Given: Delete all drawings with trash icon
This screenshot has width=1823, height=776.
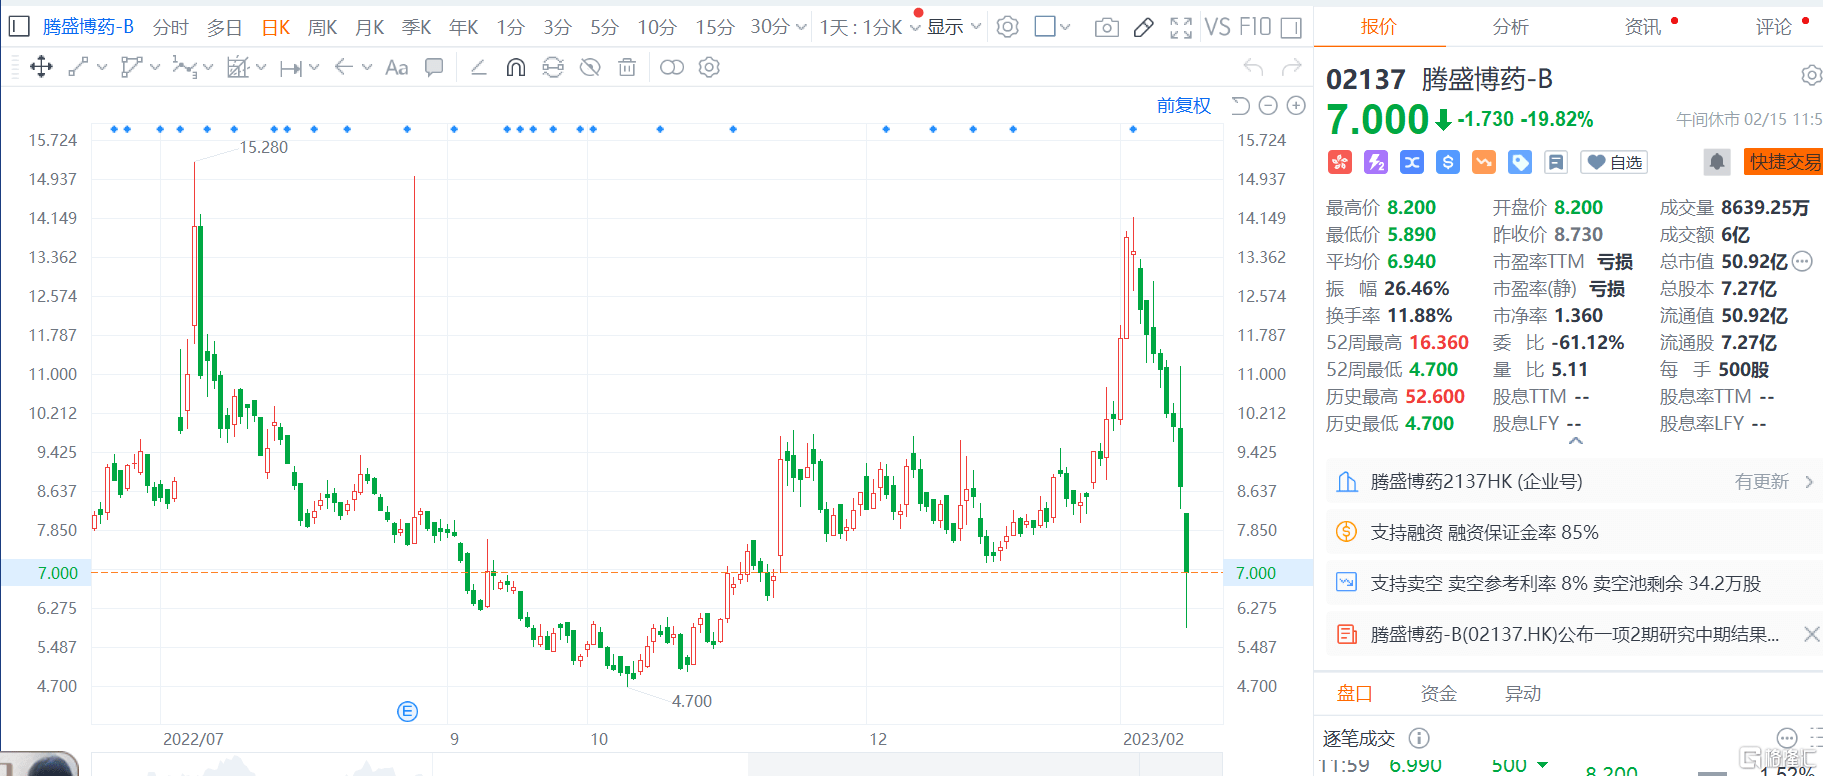Looking at the screenshot, I should [x=627, y=67].
